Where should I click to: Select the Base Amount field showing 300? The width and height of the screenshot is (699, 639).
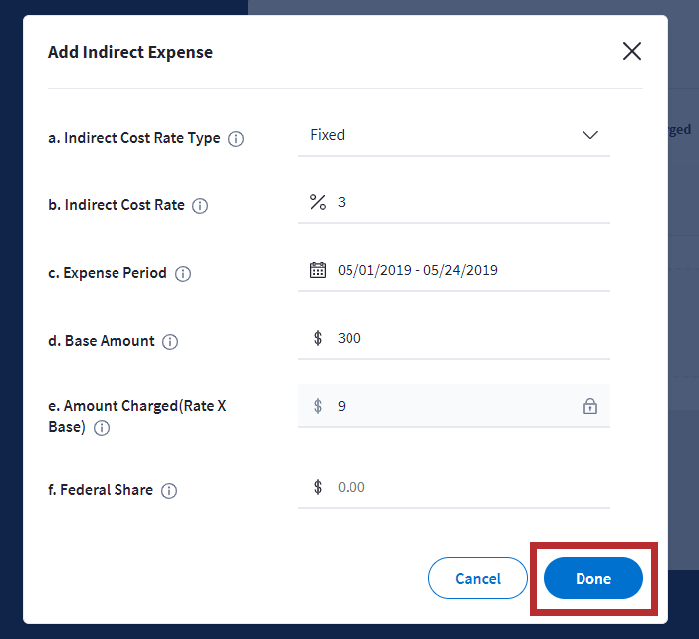470,338
